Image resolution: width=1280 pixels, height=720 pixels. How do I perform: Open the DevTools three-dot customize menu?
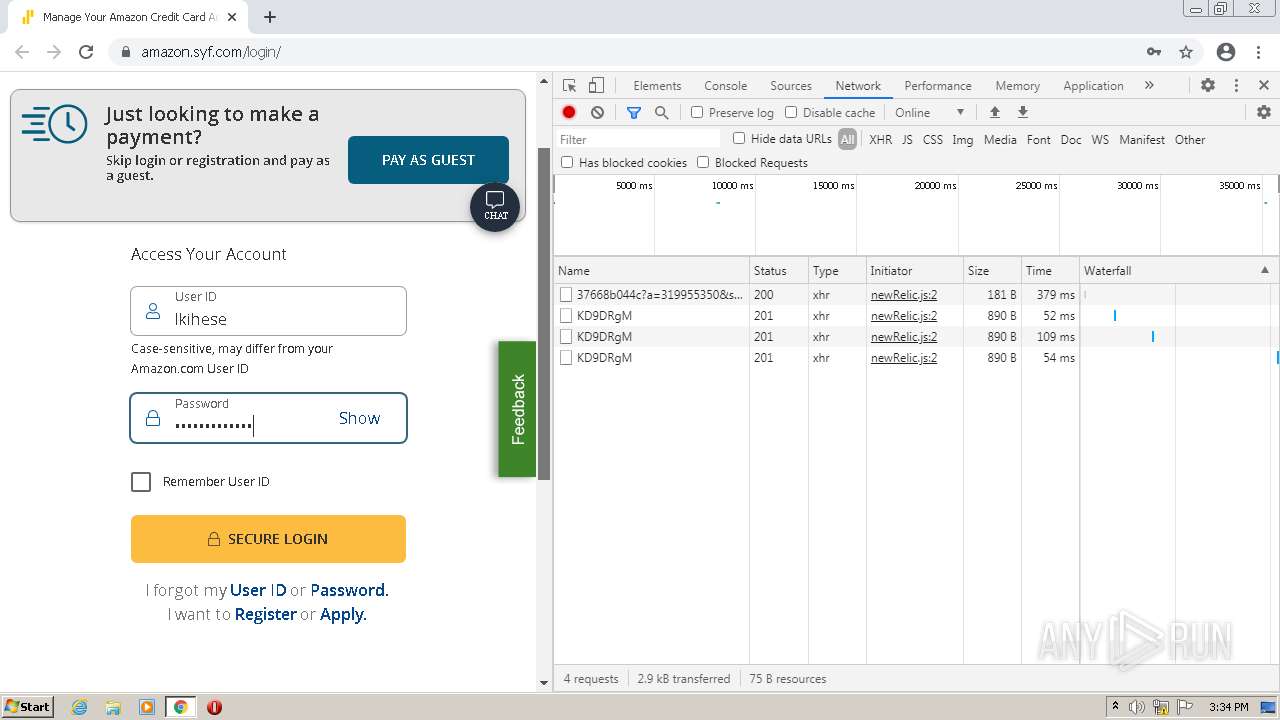click(1236, 86)
